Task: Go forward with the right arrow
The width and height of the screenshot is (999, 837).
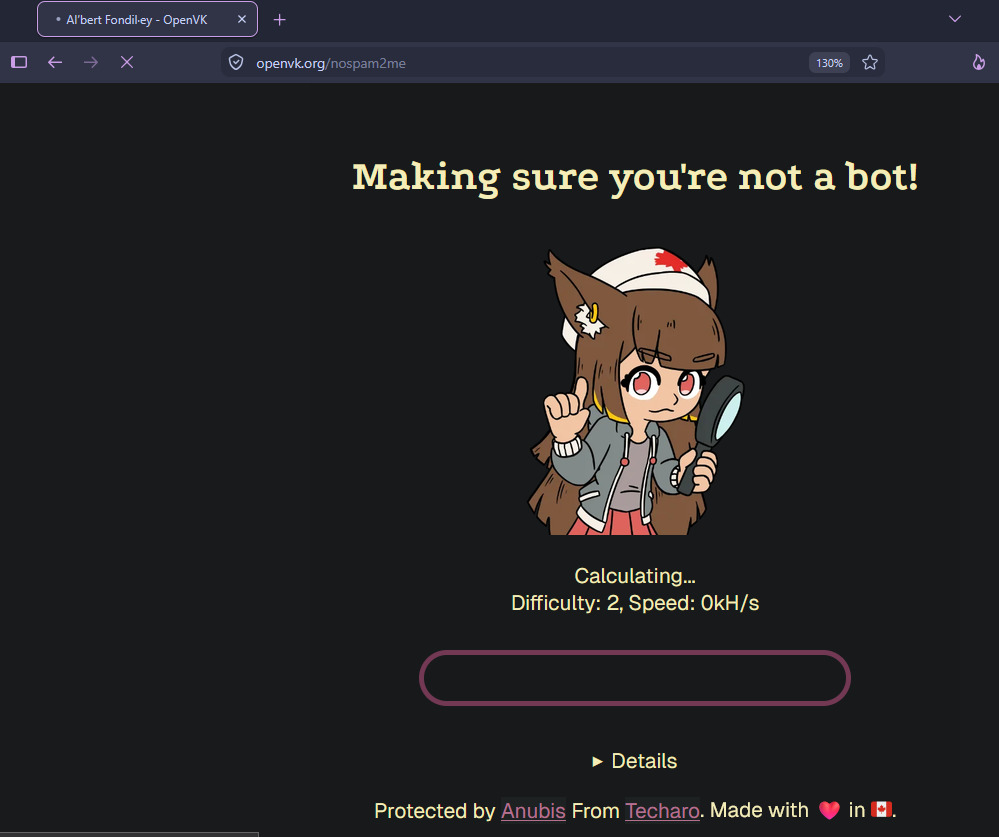Action: 91,62
